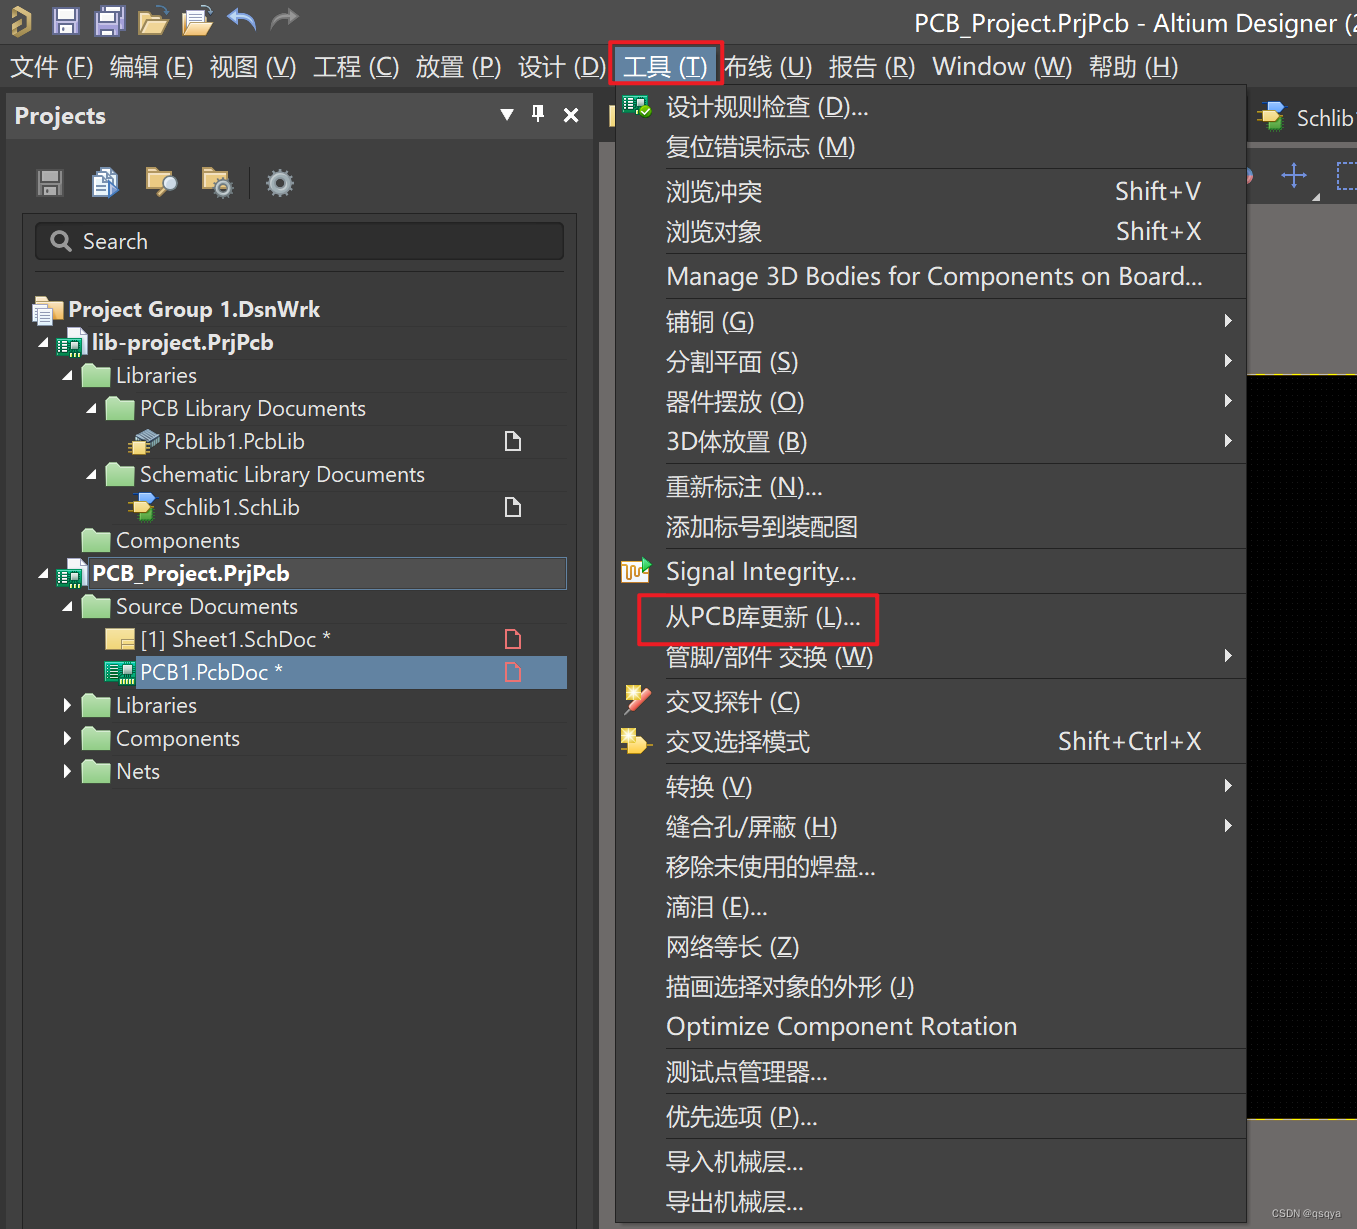This screenshot has width=1357, height=1229.
Task: Open the 文件 (F) menu
Action: (51, 67)
